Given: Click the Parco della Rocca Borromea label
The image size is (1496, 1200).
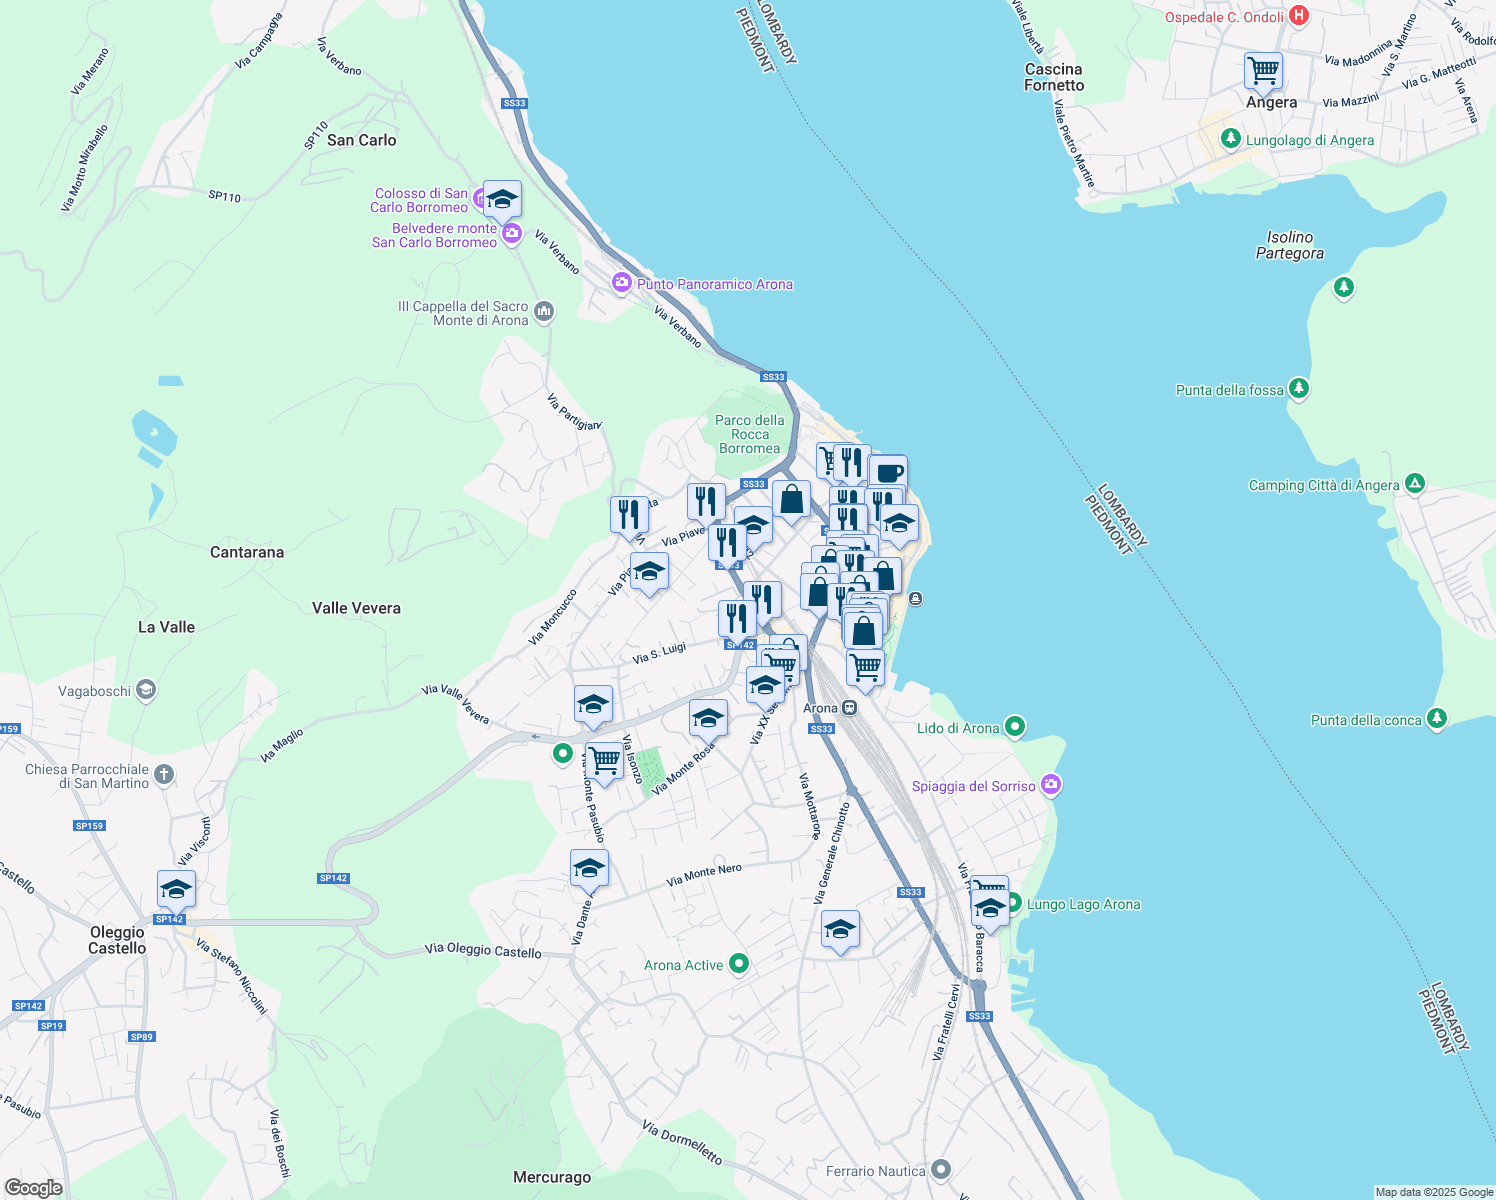Looking at the screenshot, I should coord(750,434).
